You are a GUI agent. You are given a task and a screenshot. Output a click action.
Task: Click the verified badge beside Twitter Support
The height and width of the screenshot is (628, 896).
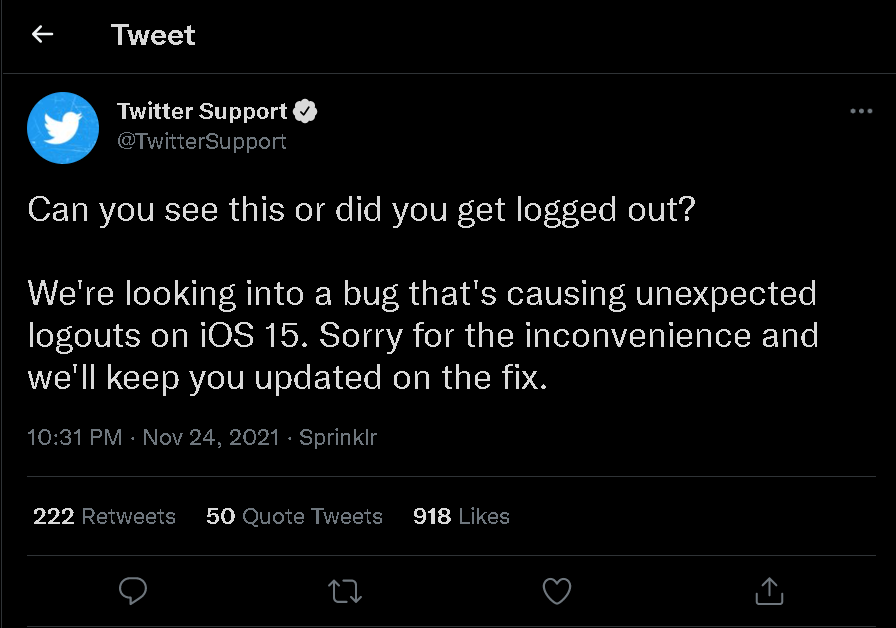pos(305,111)
